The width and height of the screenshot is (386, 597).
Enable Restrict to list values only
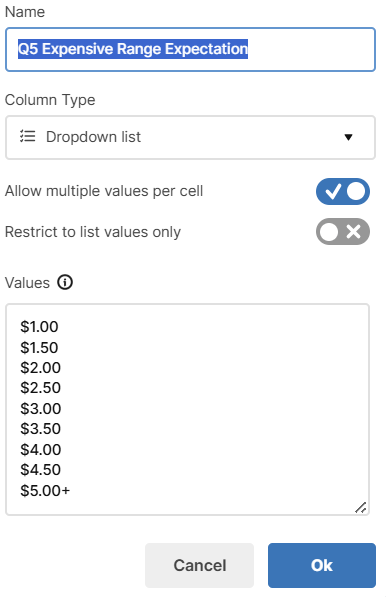(x=343, y=231)
